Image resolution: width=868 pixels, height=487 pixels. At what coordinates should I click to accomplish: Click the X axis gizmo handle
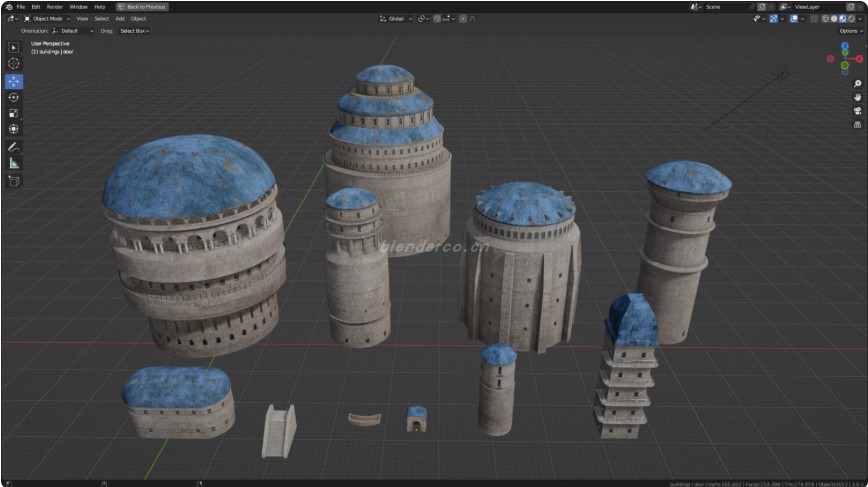tap(859, 59)
